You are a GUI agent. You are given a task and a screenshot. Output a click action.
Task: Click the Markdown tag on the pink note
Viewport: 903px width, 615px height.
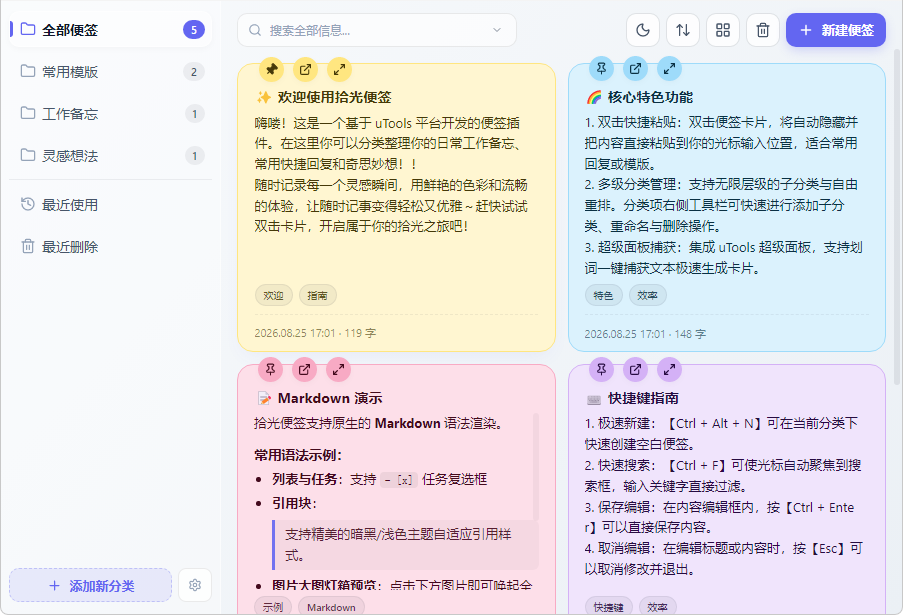(331, 607)
